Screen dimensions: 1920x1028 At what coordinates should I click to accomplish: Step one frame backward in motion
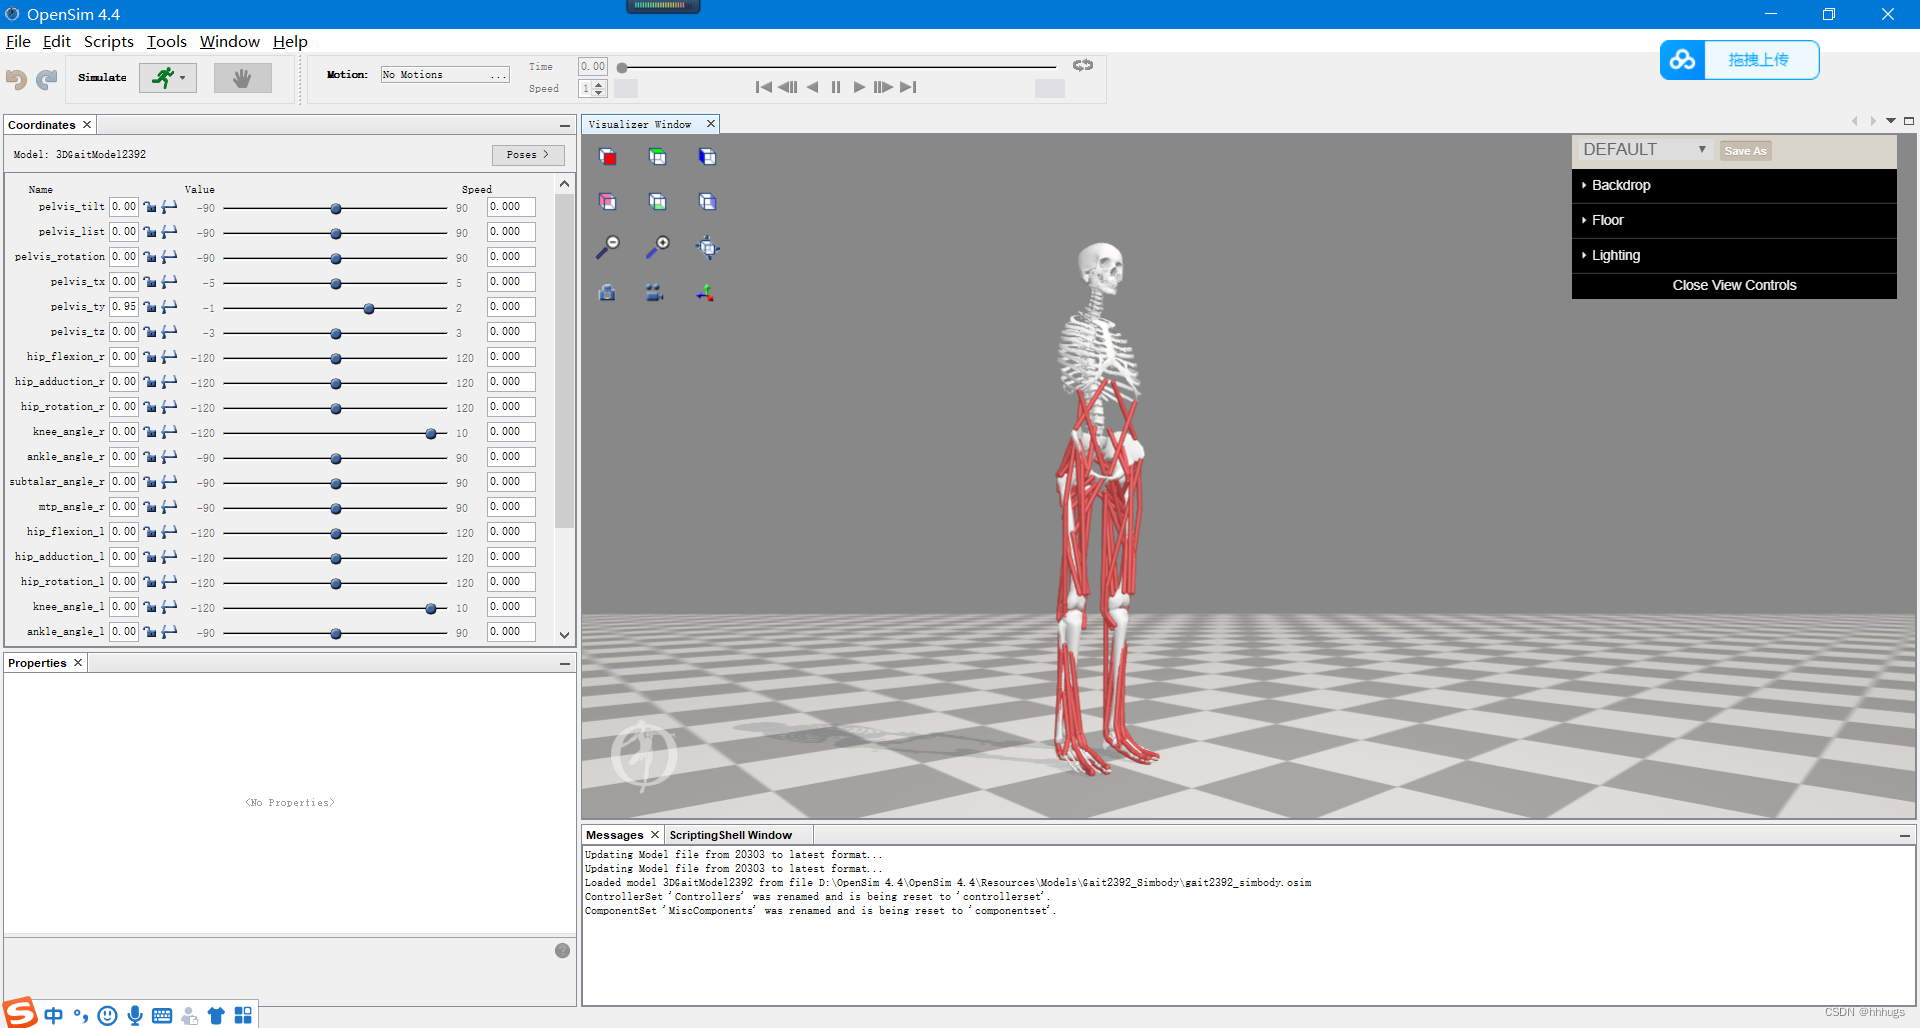point(788,87)
